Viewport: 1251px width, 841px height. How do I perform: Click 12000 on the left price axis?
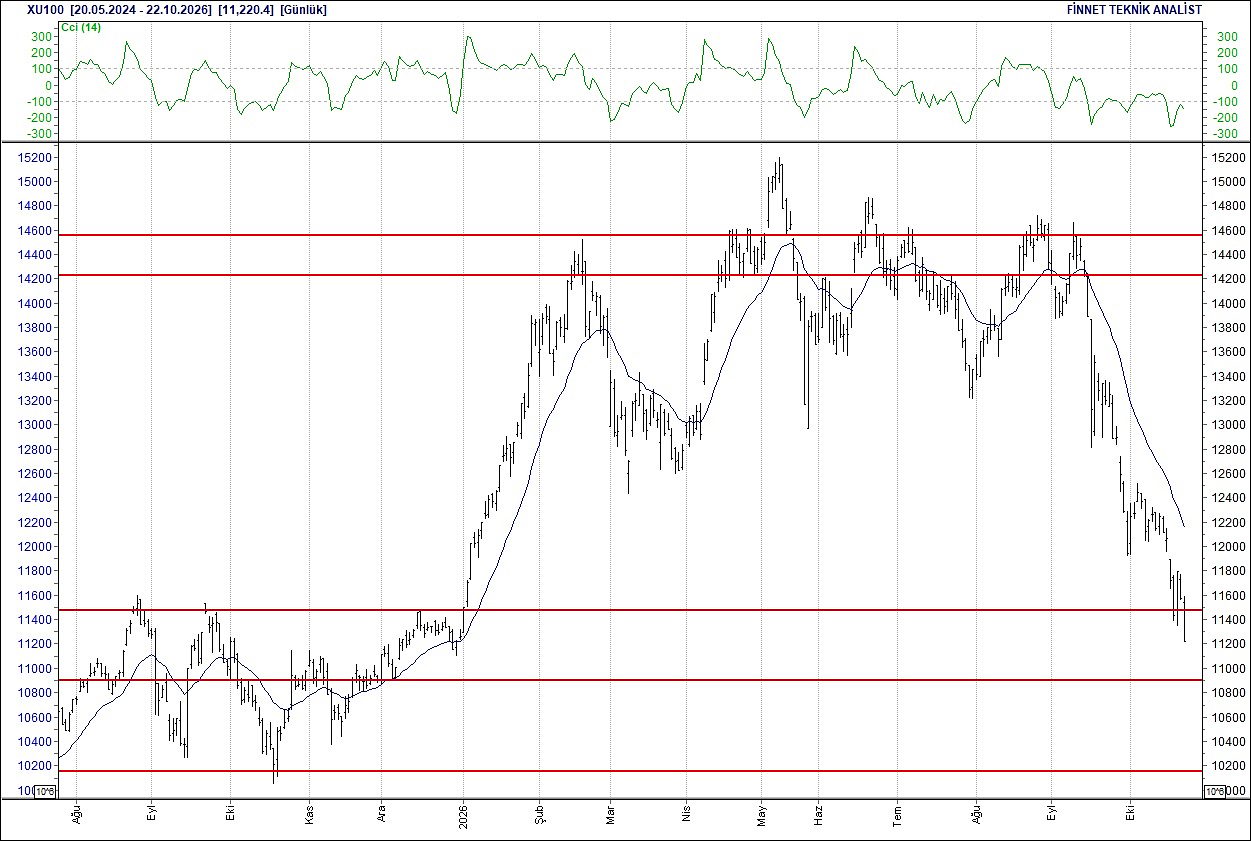click(x=37, y=547)
